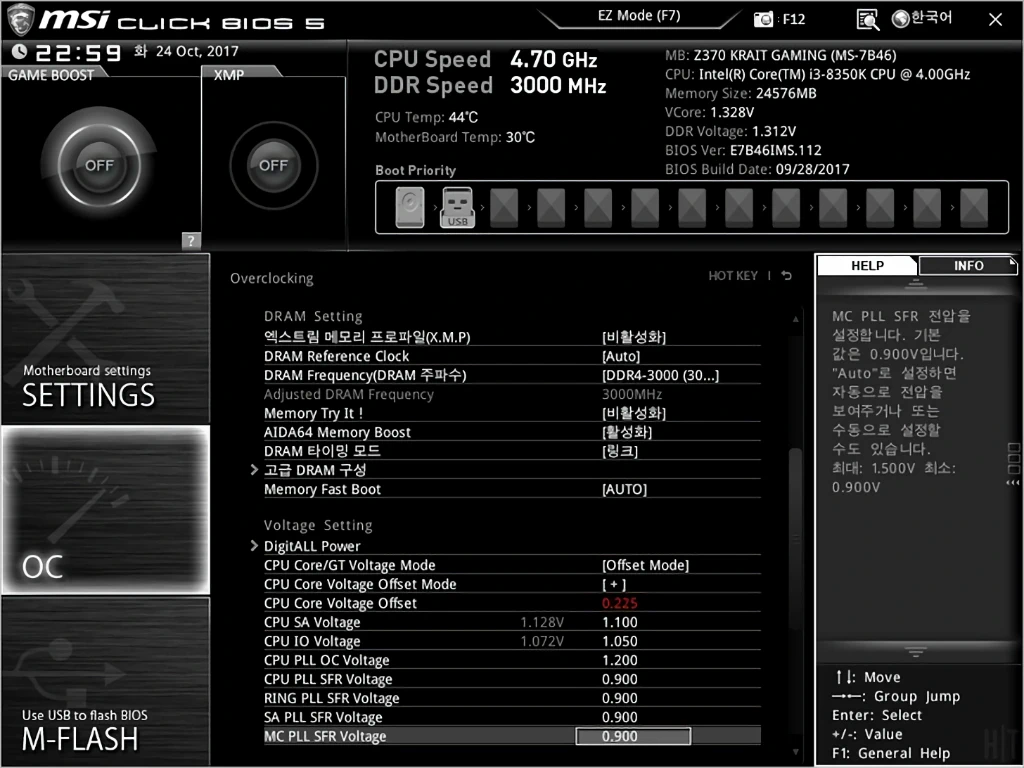Switch to the HELP tab
Image resolution: width=1024 pixels, height=768 pixels.
pyautogui.click(x=867, y=265)
